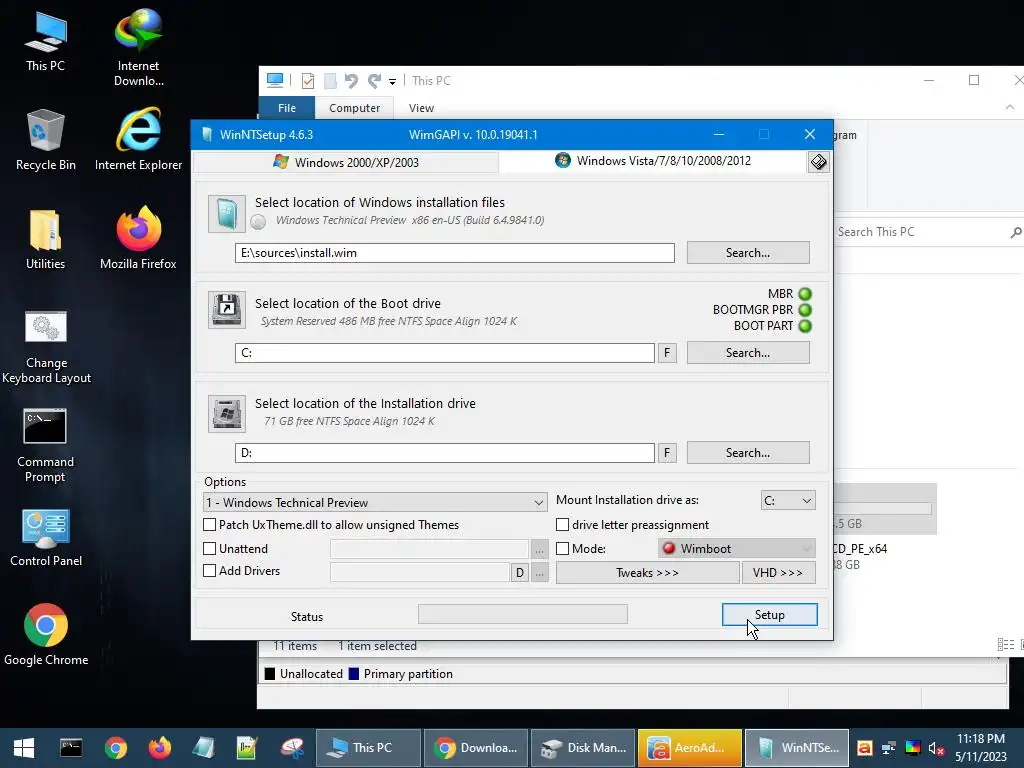
Task: Enable Patch UxTheme.dll checkbox
Action: [210, 524]
